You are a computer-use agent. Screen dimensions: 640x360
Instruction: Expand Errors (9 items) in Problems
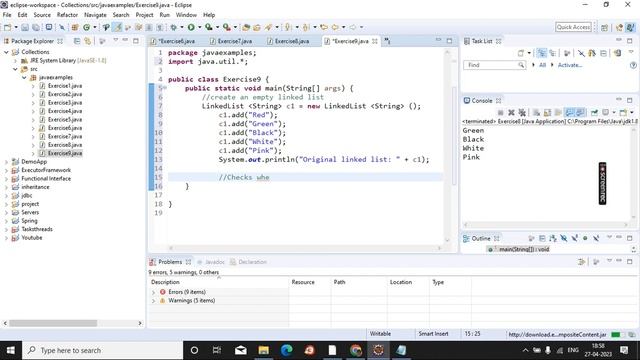coord(153,292)
